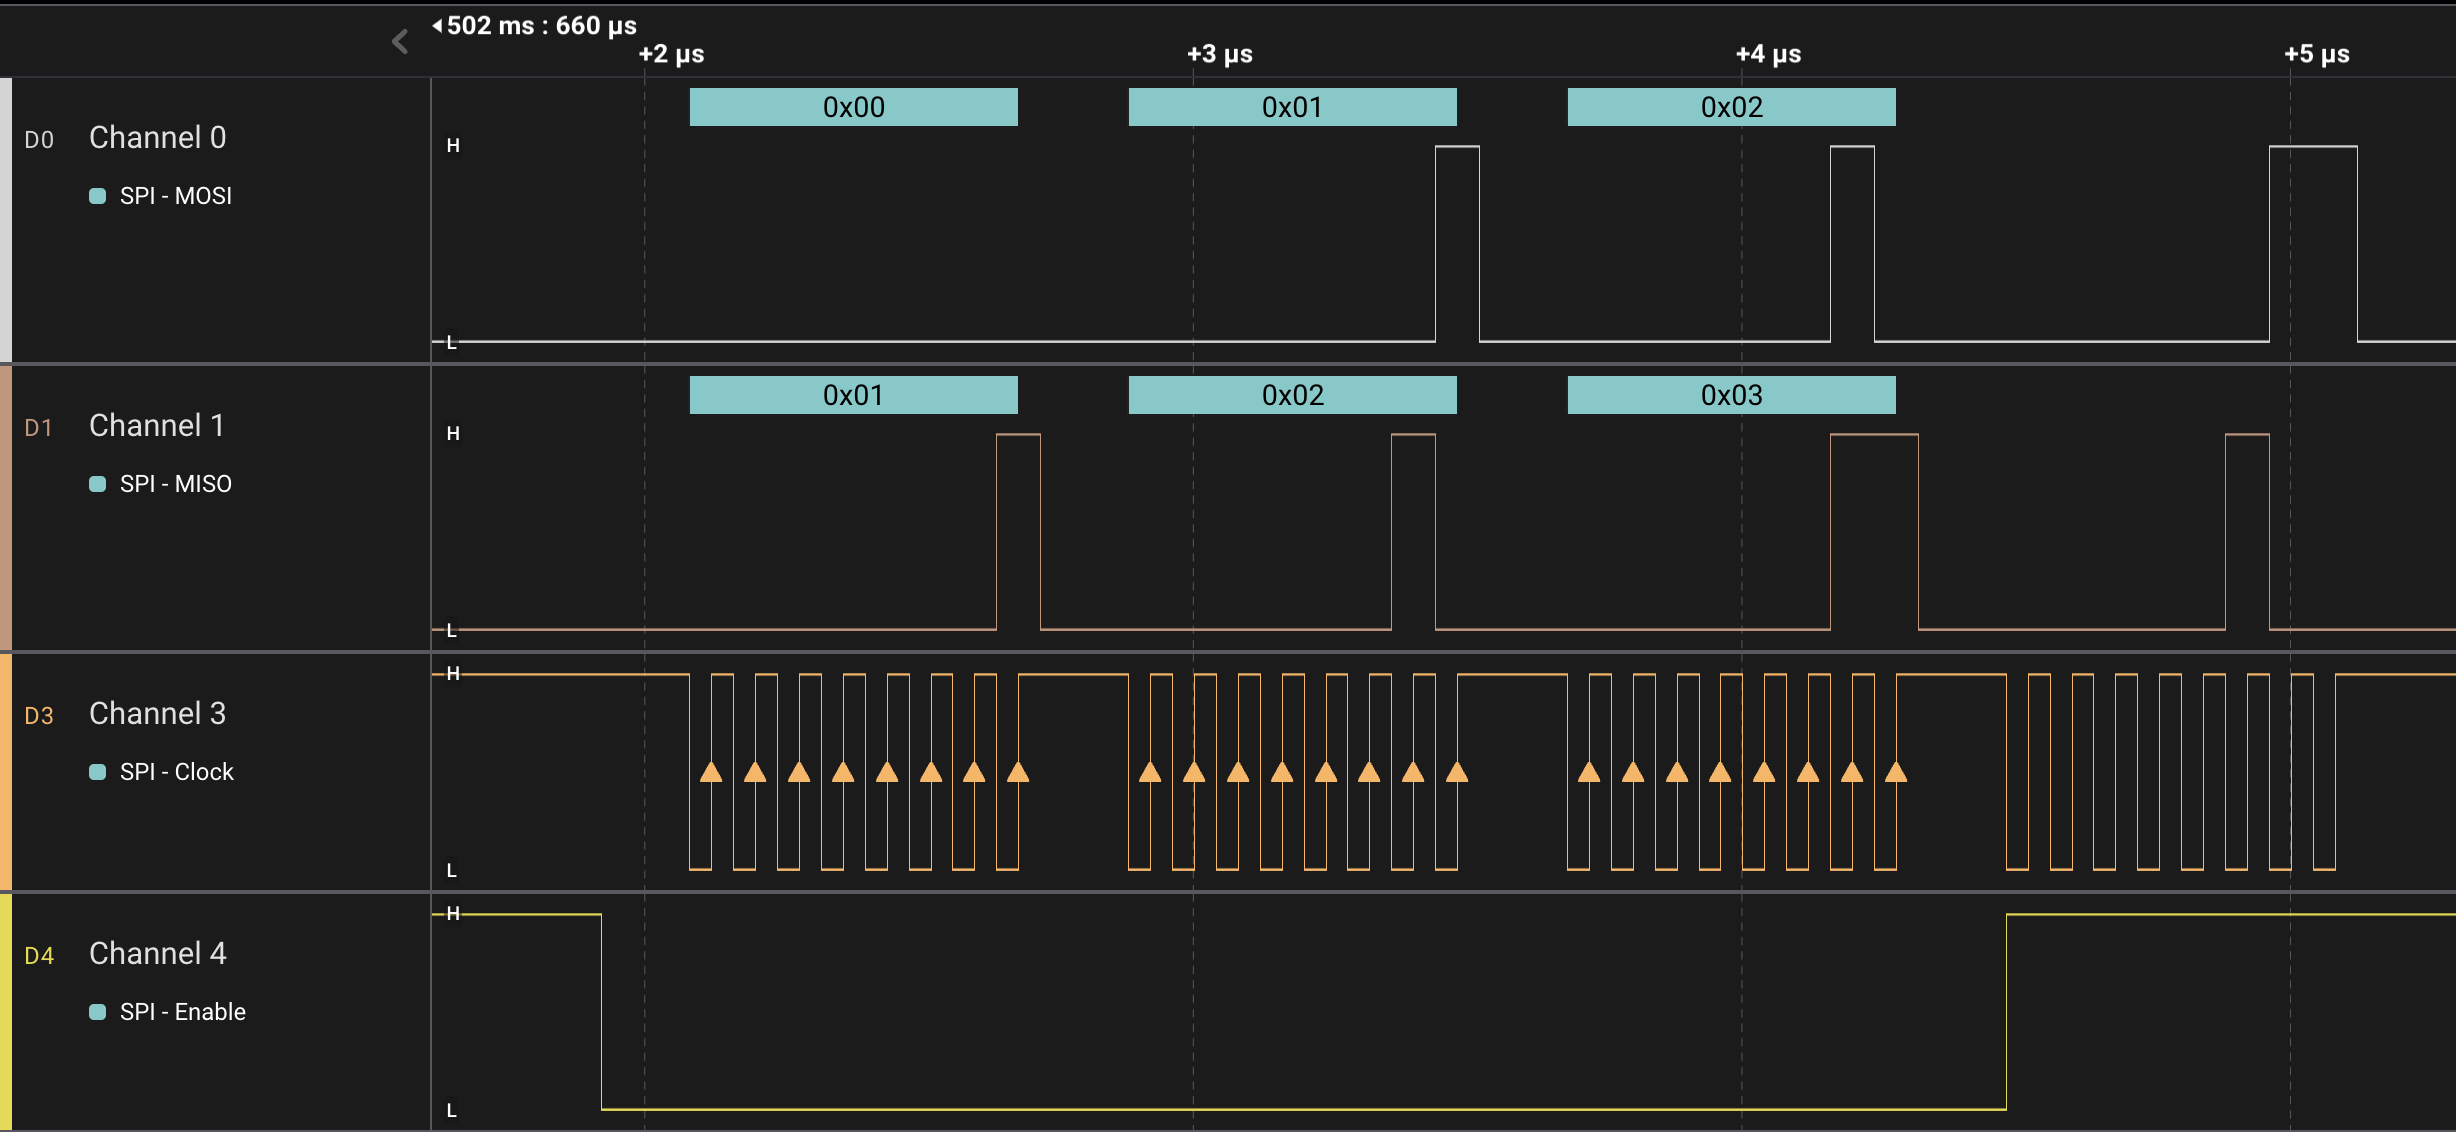Image resolution: width=2456 pixels, height=1132 pixels.
Task: Collapse the channel sidebar with the left chevron
Action: 400,41
